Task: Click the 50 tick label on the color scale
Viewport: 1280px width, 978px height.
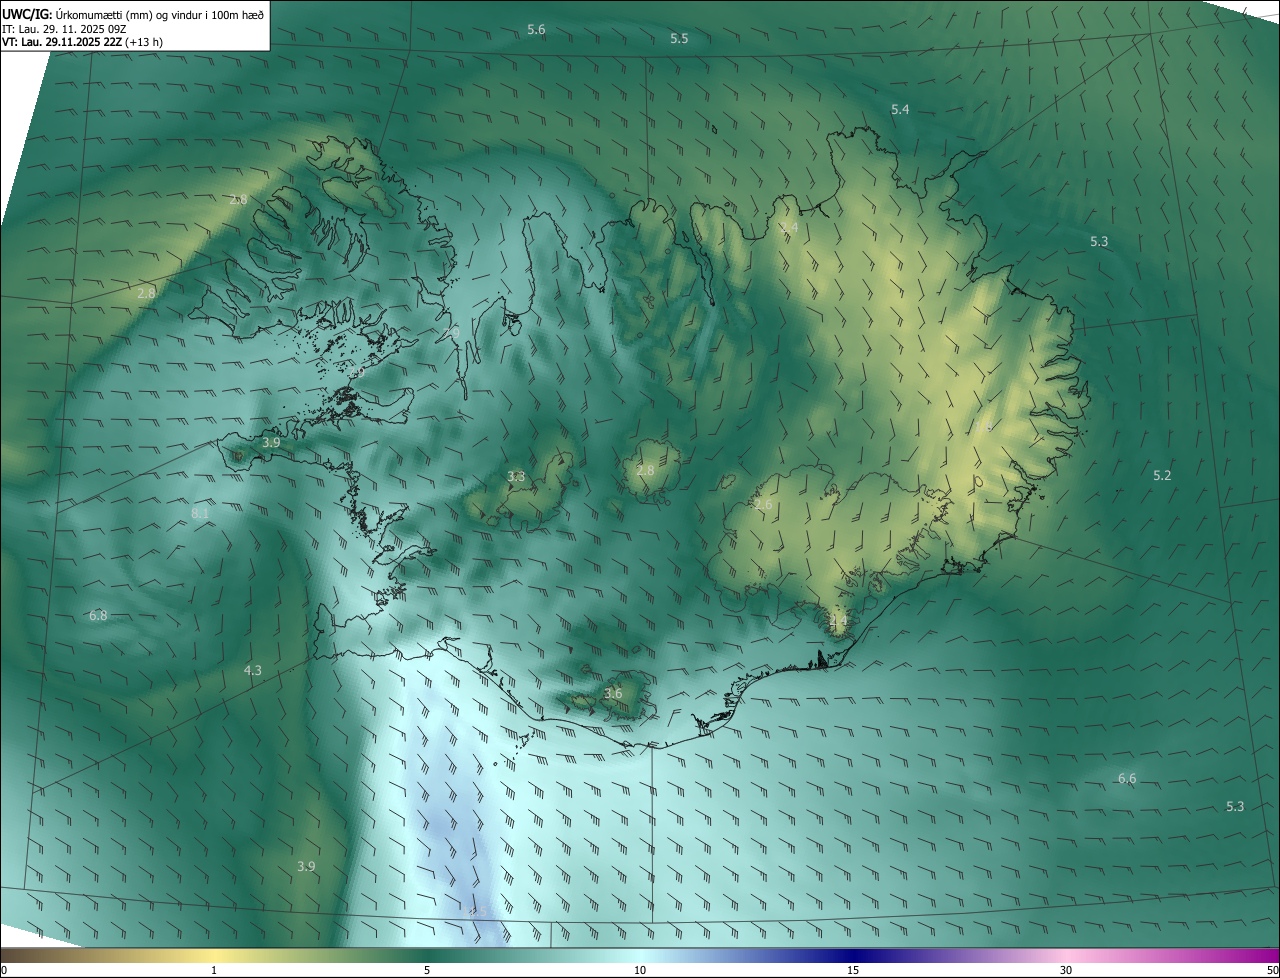Action: [x=1272, y=970]
